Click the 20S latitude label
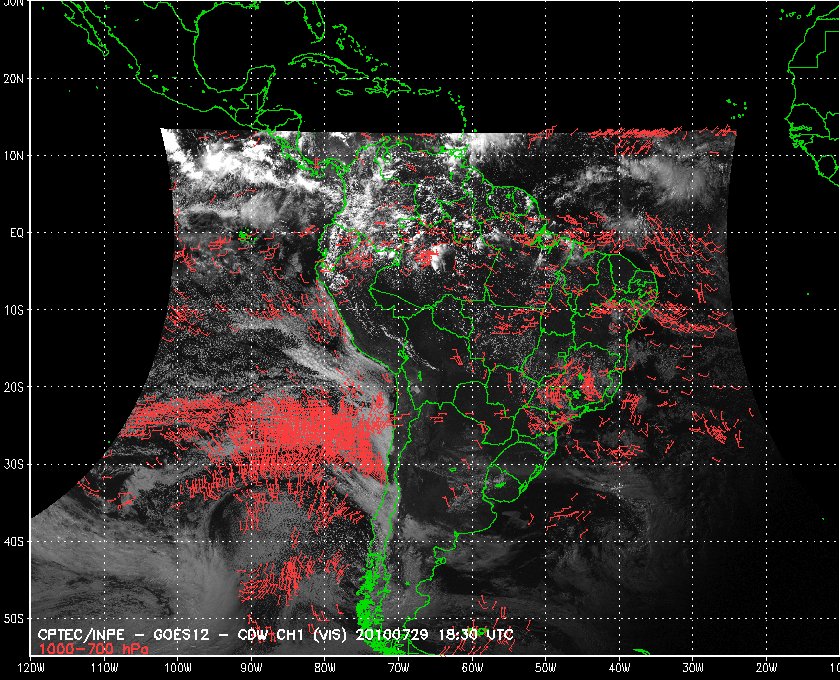840x680 pixels. point(13,387)
